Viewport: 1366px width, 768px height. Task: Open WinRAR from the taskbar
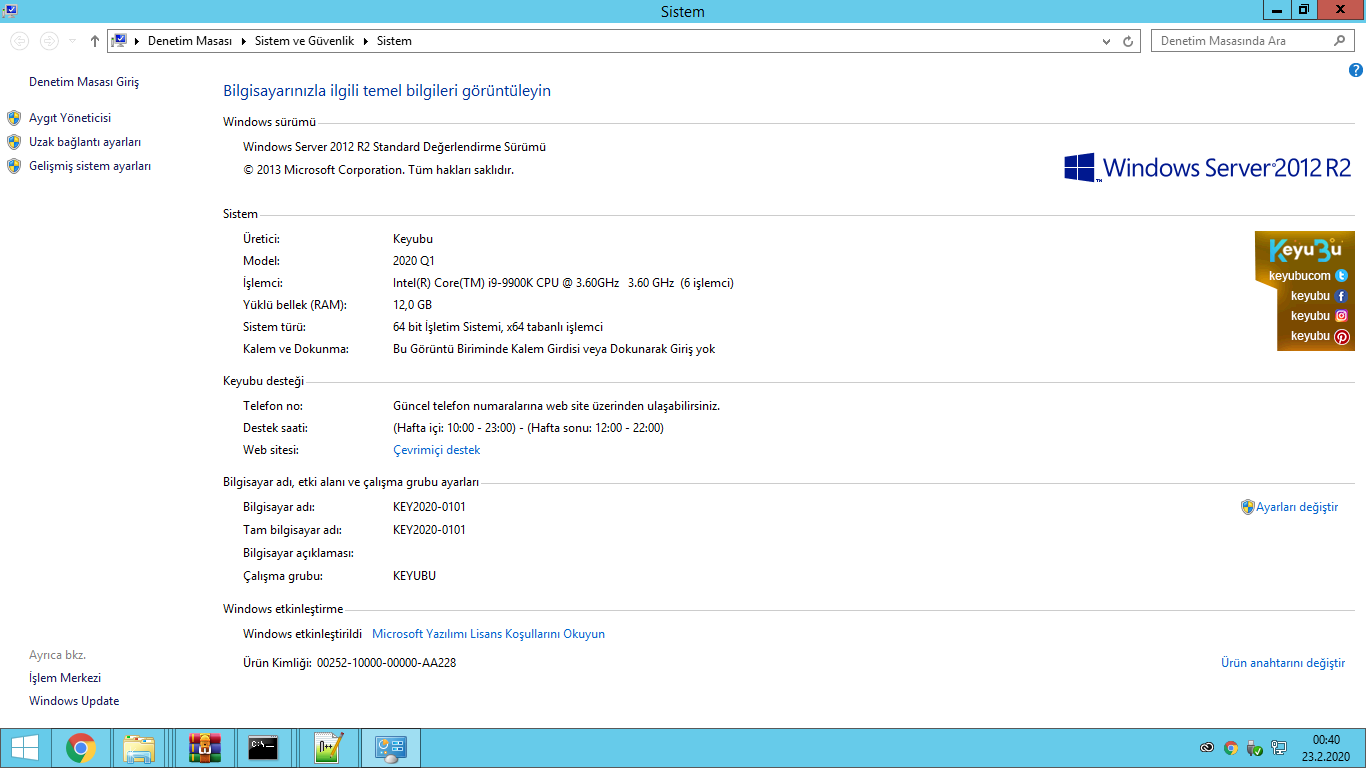204,748
